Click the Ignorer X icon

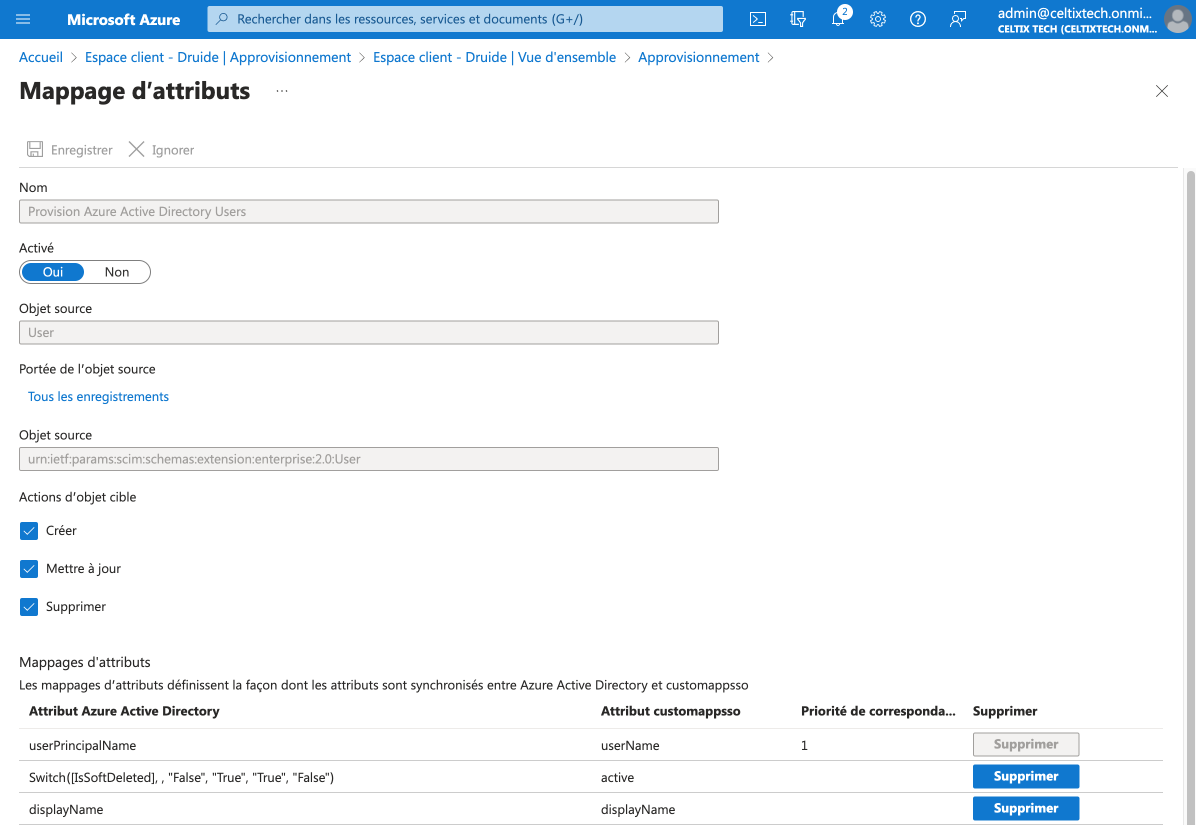click(x=137, y=149)
